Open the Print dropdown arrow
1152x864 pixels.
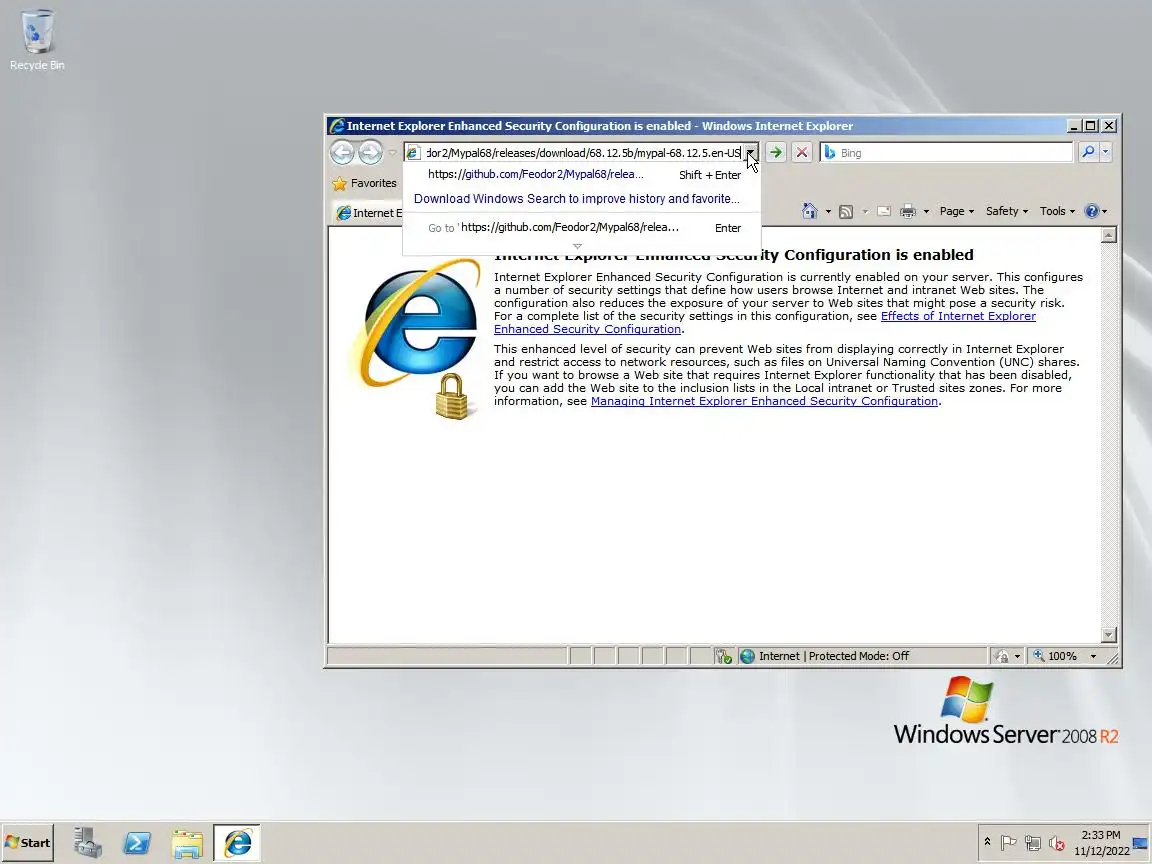coord(926,212)
